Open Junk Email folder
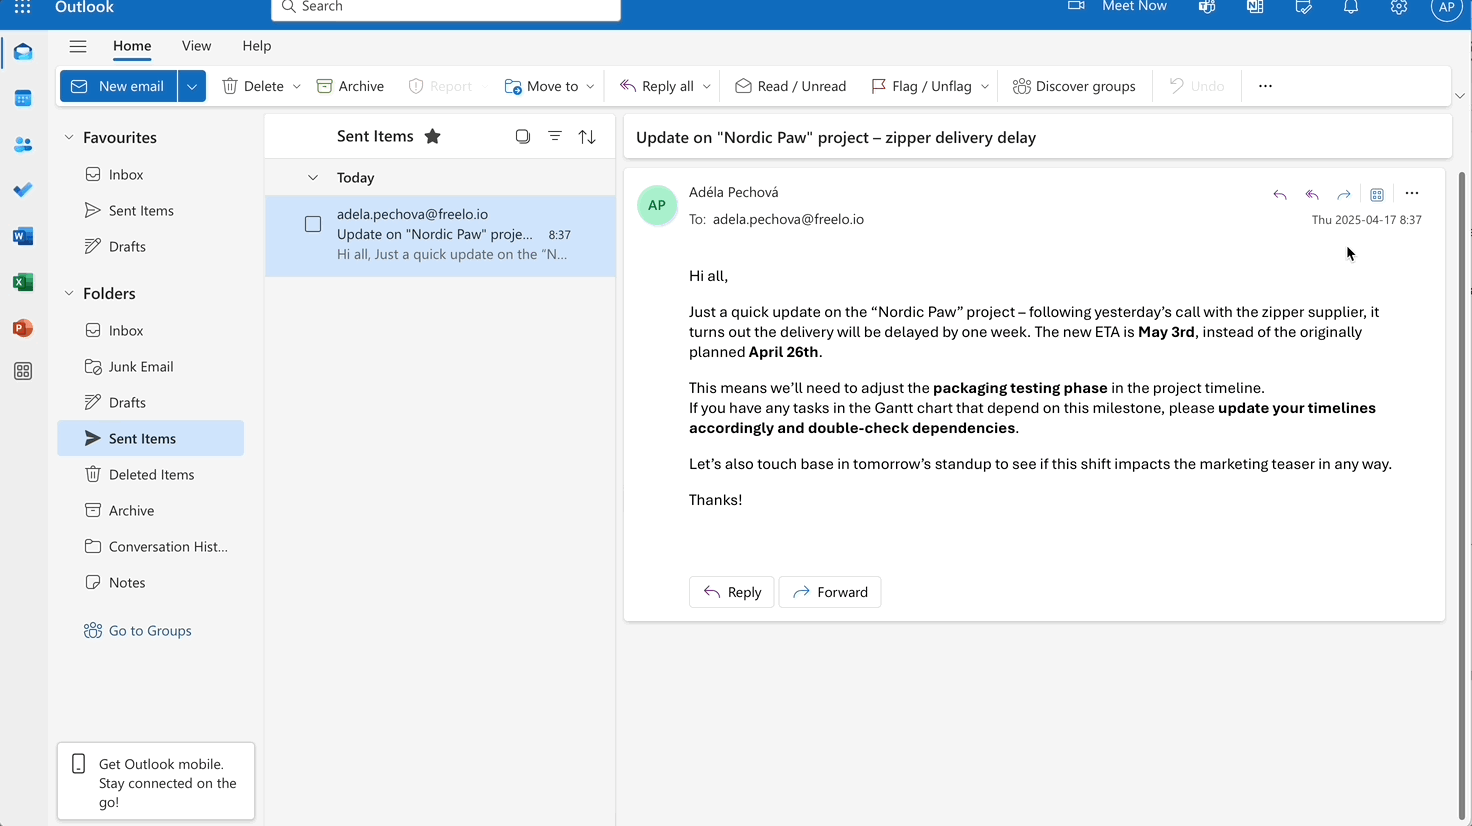This screenshot has height=826, width=1472. (150, 366)
